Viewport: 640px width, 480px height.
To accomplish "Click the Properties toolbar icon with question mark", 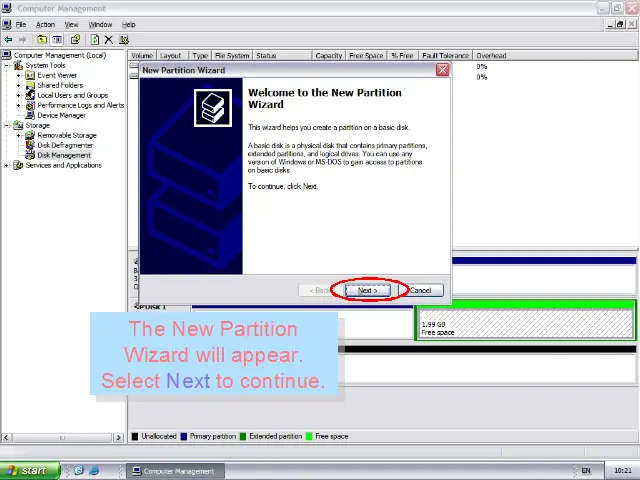I will pyautogui.click(x=75, y=40).
